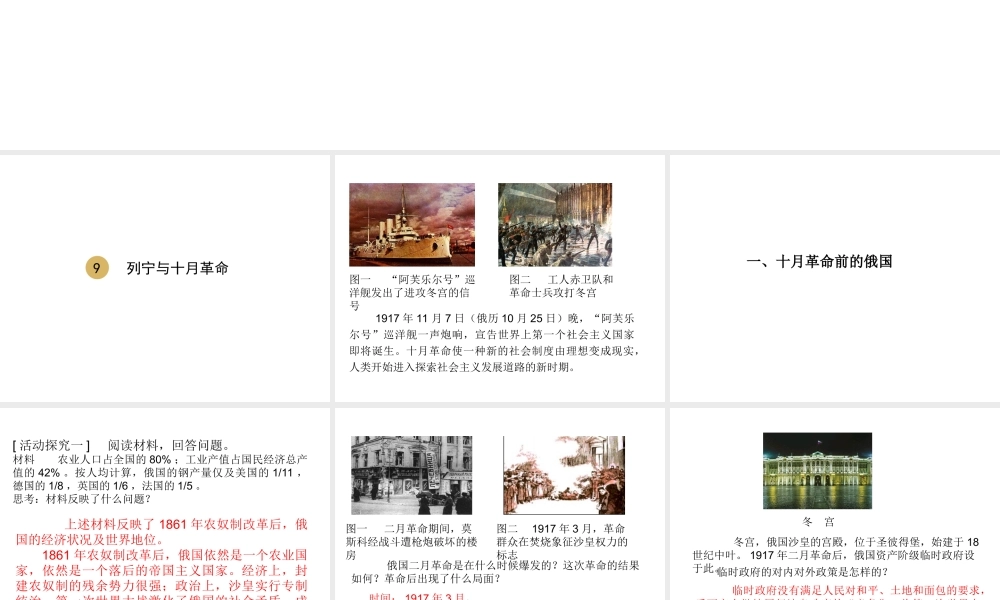Image resolution: width=1000 pixels, height=600 pixels.
Task: Select caption 图一 二月革命期间，莫斯科经战斗遭枪炮破坏的楼房
Action: click(x=411, y=541)
